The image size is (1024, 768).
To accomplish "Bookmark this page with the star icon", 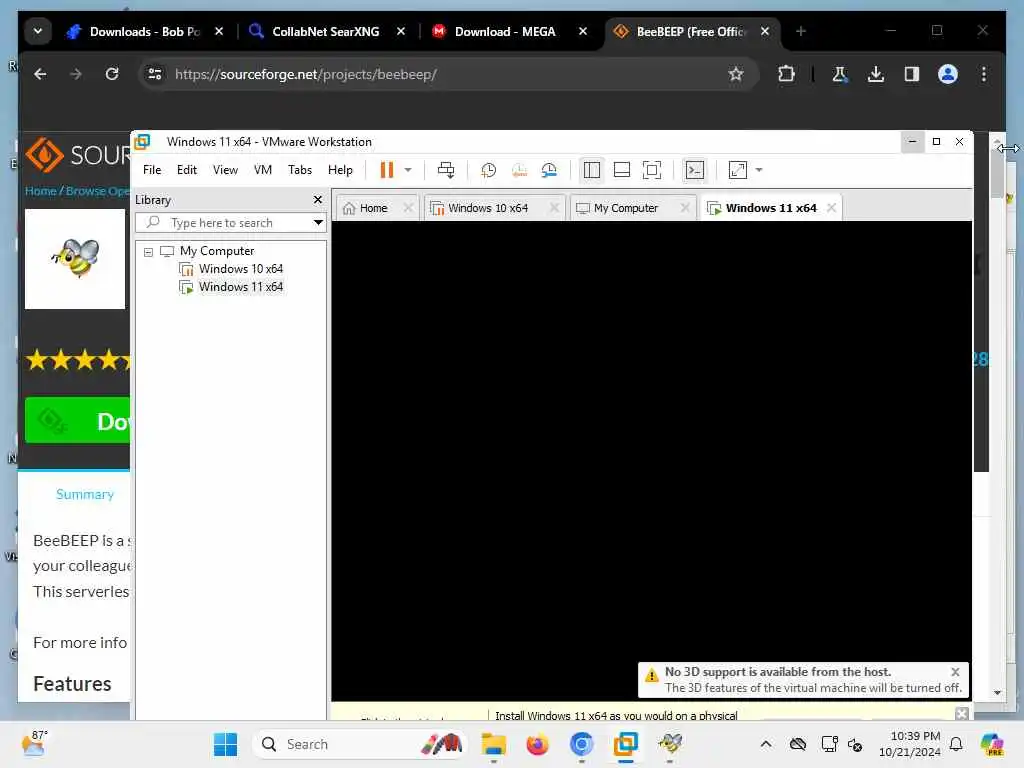I will coord(736,74).
